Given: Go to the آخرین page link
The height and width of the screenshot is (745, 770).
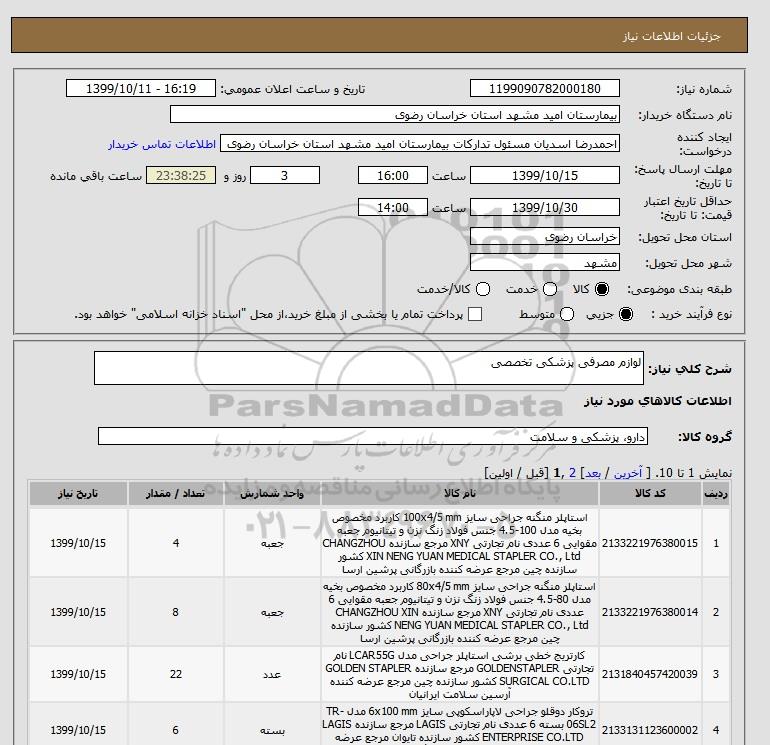Looking at the screenshot, I should [x=628, y=473].
